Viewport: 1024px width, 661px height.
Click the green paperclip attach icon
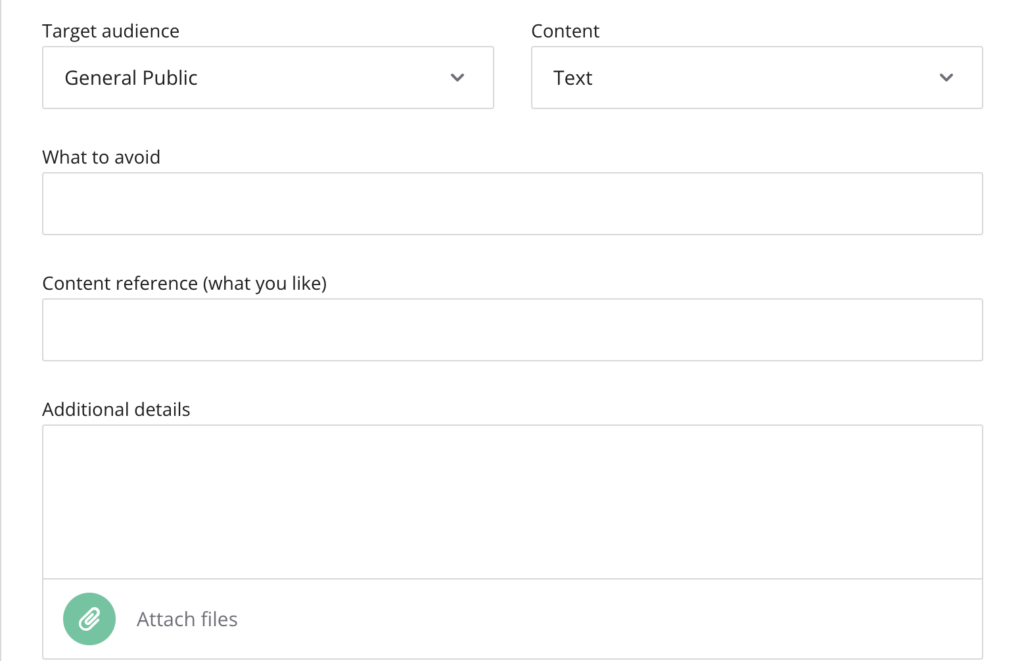[x=89, y=619]
